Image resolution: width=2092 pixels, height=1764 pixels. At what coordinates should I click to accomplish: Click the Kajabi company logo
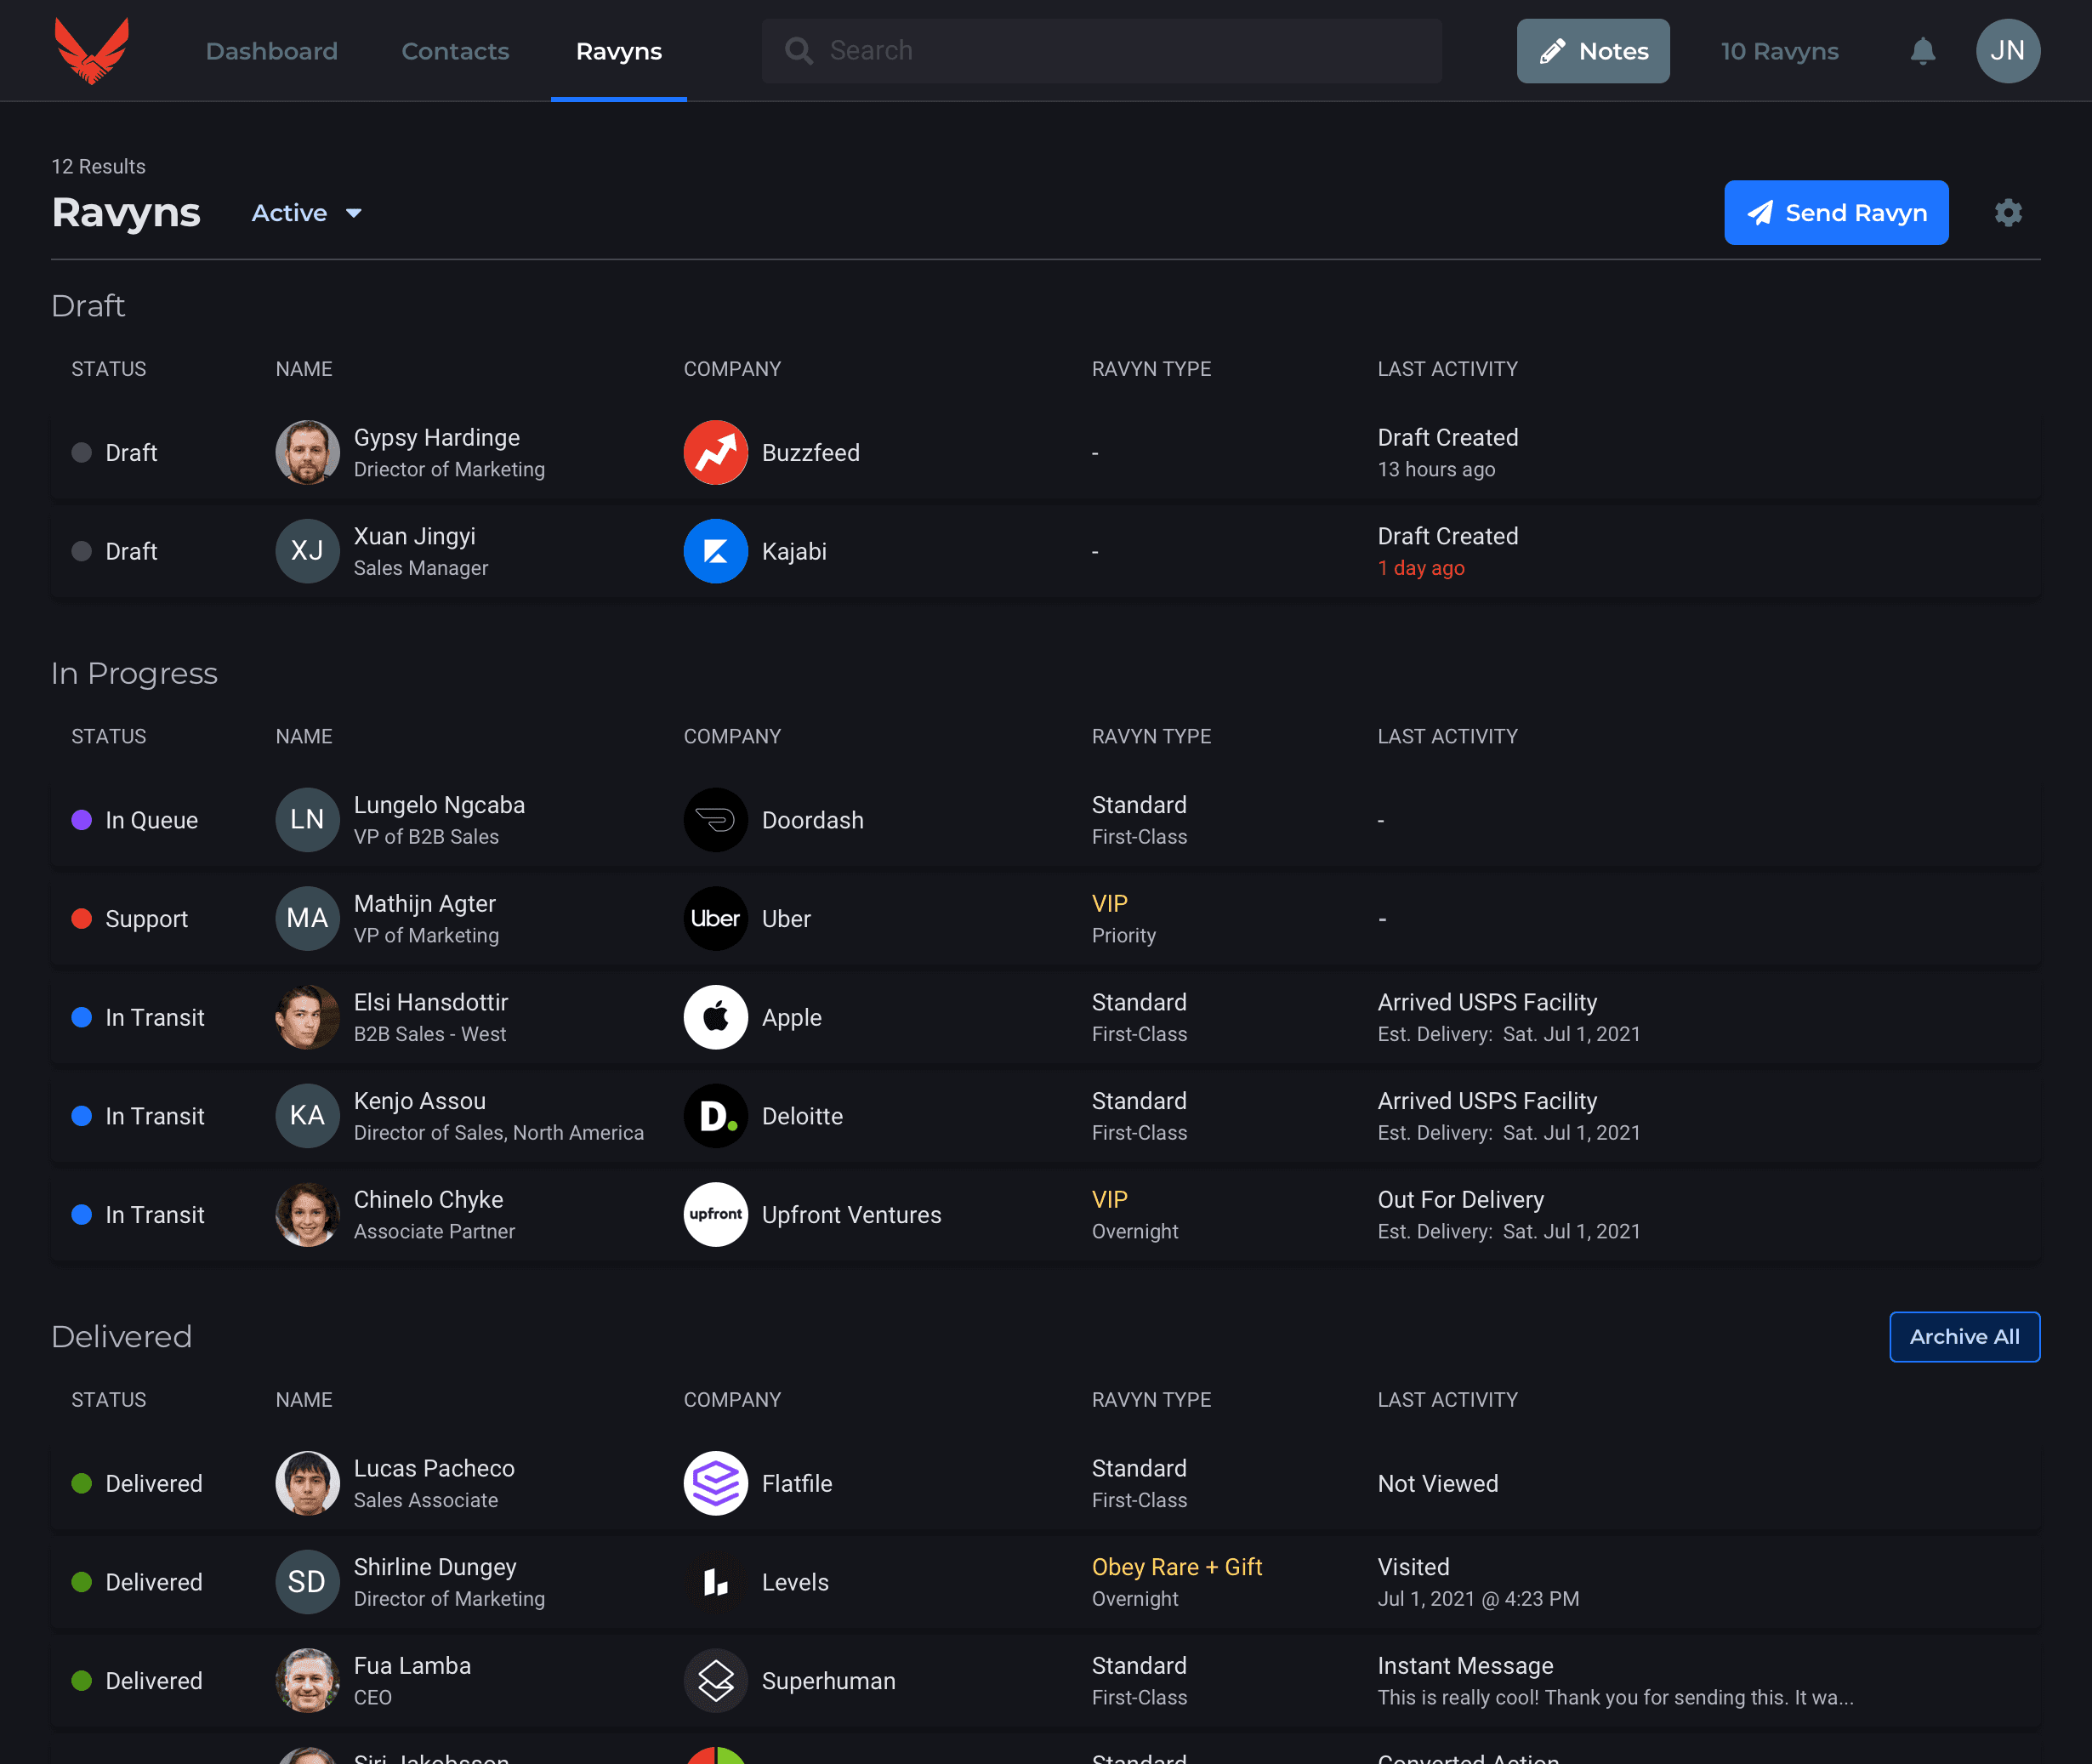click(715, 551)
